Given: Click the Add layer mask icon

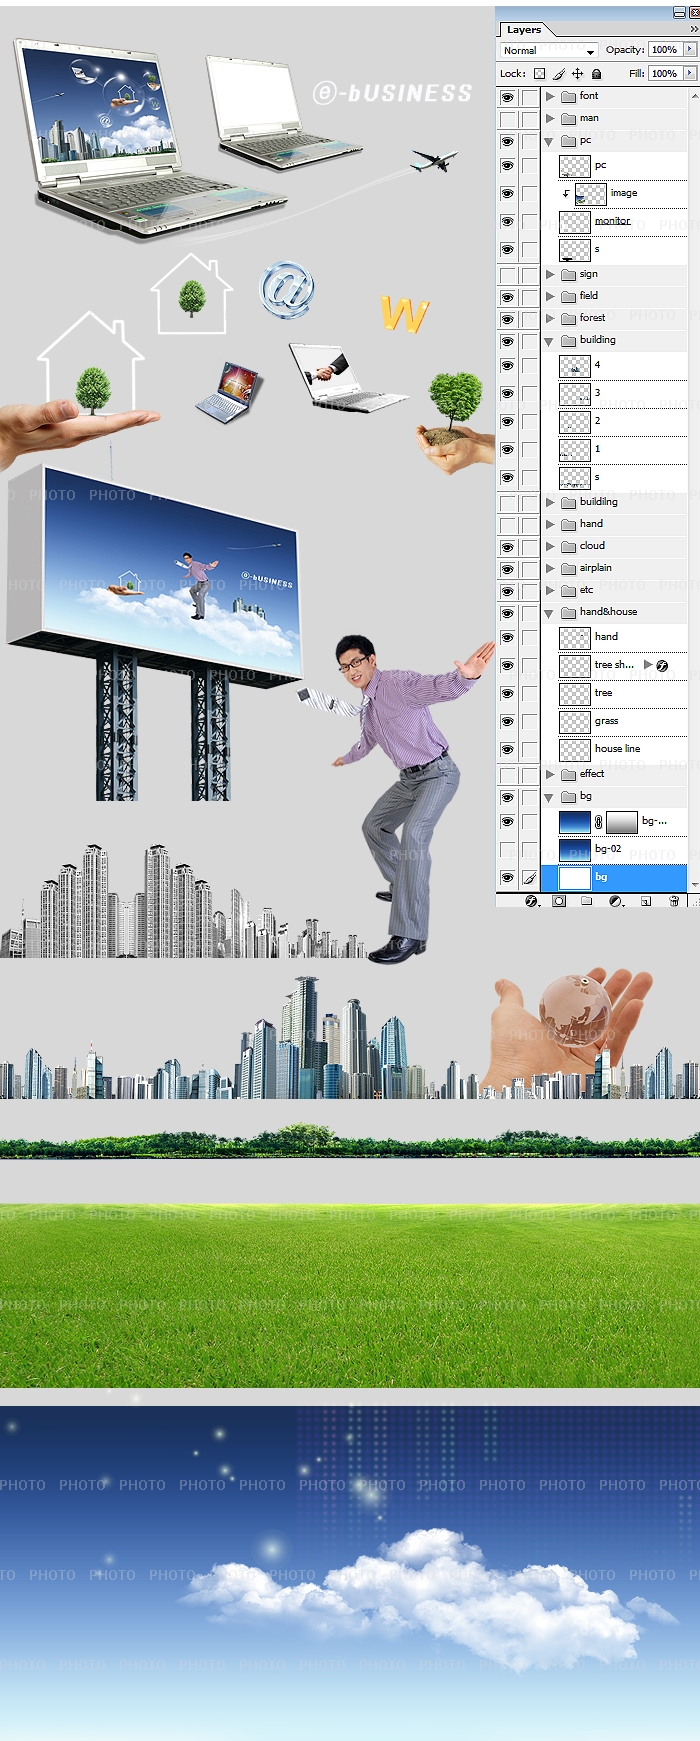Looking at the screenshot, I should click(x=559, y=901).
